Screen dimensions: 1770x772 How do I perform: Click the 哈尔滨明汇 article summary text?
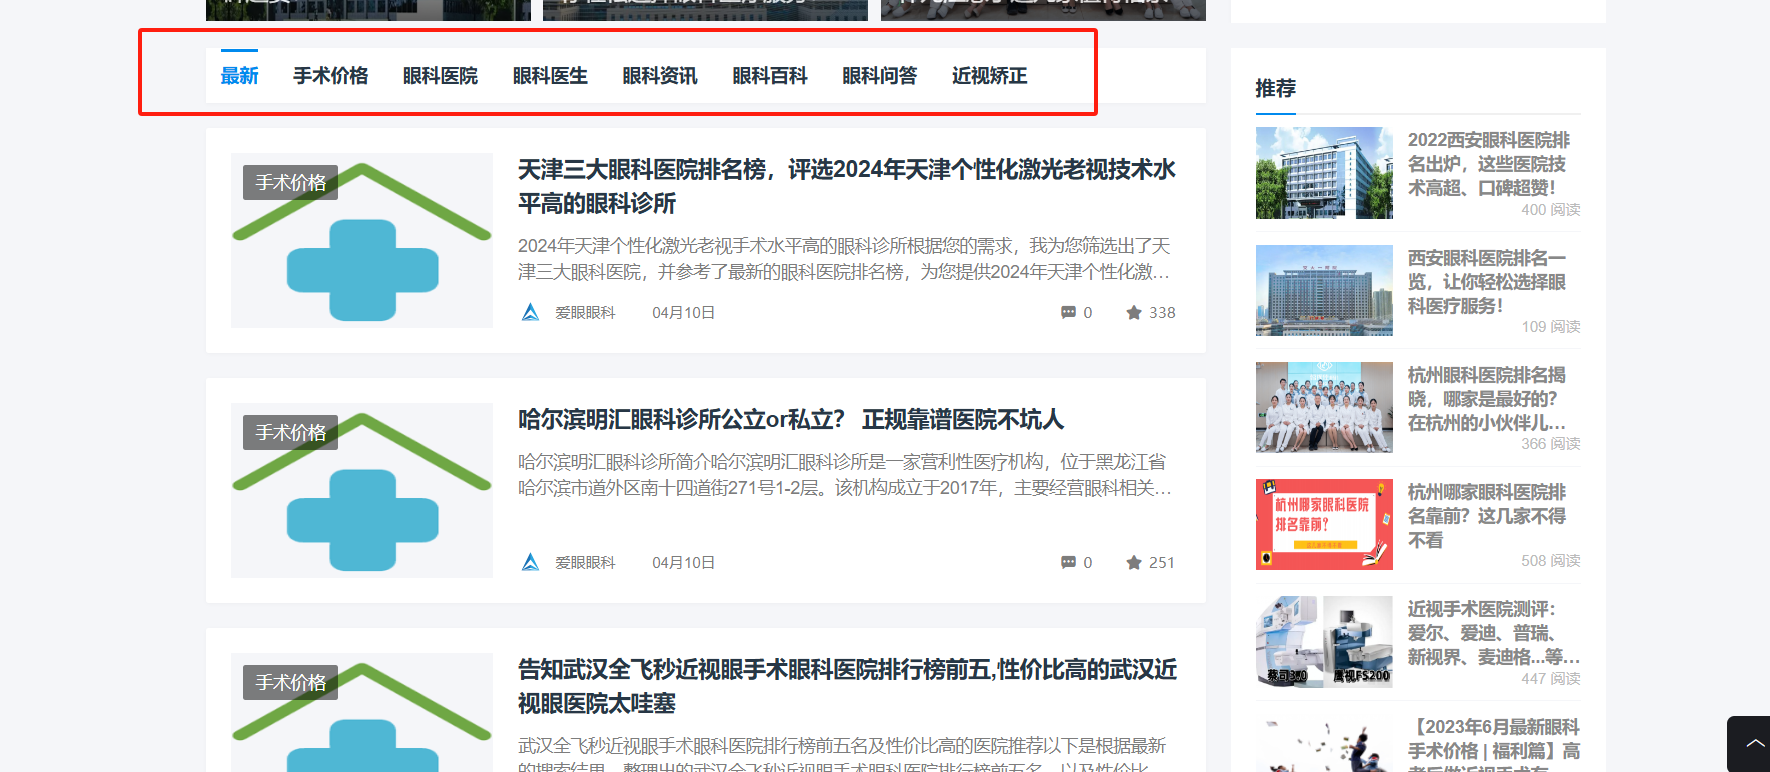(845, 475)
